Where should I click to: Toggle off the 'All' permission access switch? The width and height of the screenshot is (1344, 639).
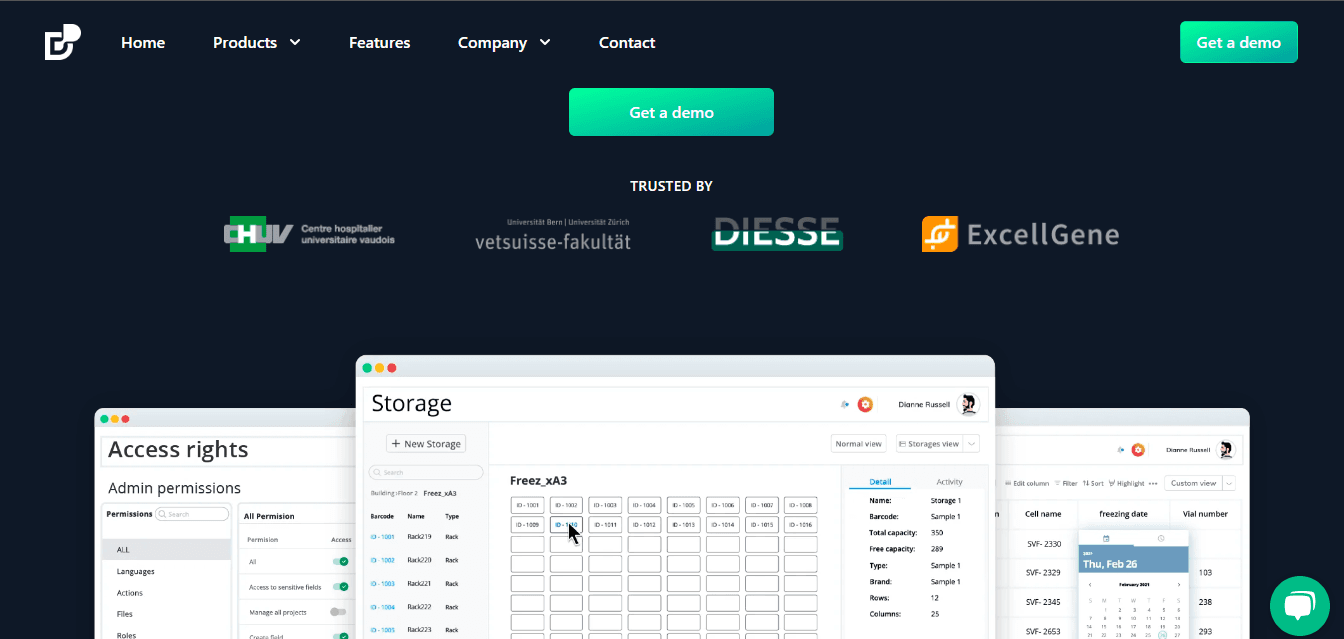pos(341,562)
